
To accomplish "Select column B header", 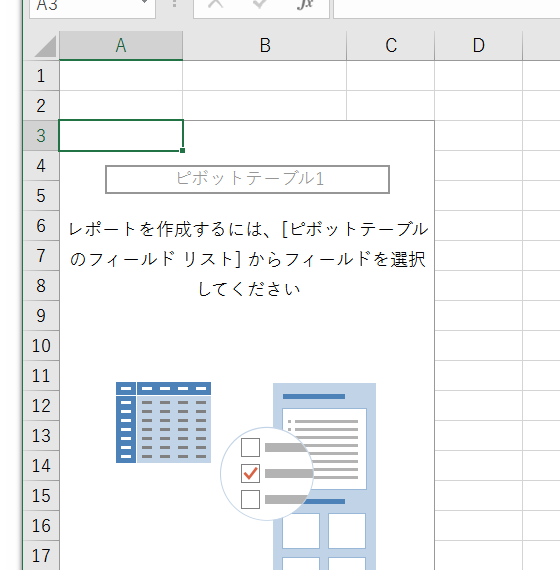I will (265, 46).
